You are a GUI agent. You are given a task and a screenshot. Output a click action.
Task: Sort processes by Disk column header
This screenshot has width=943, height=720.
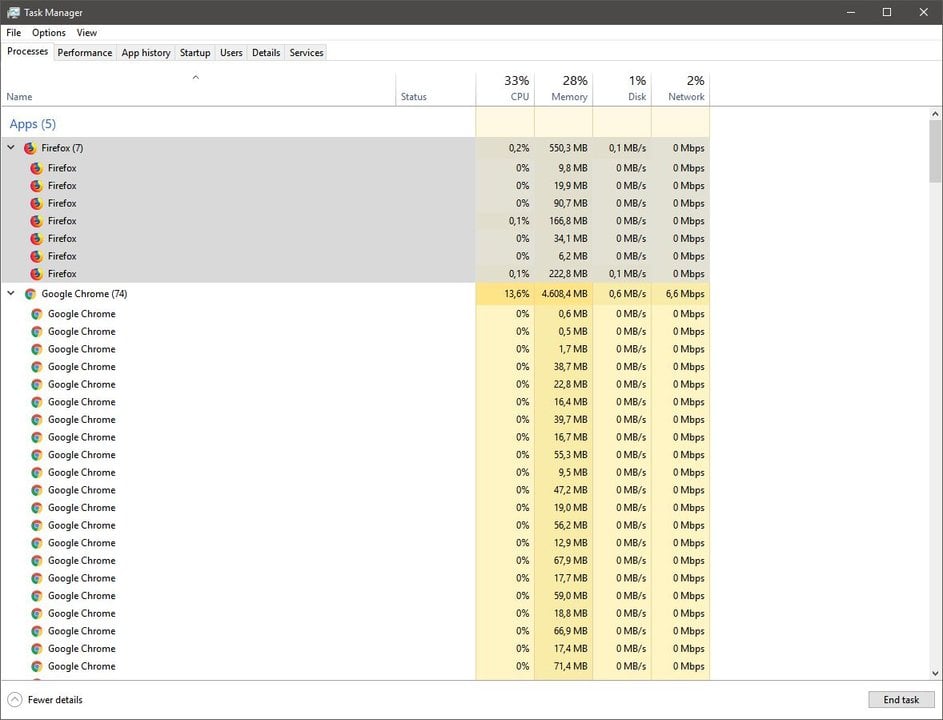(622, 89)
